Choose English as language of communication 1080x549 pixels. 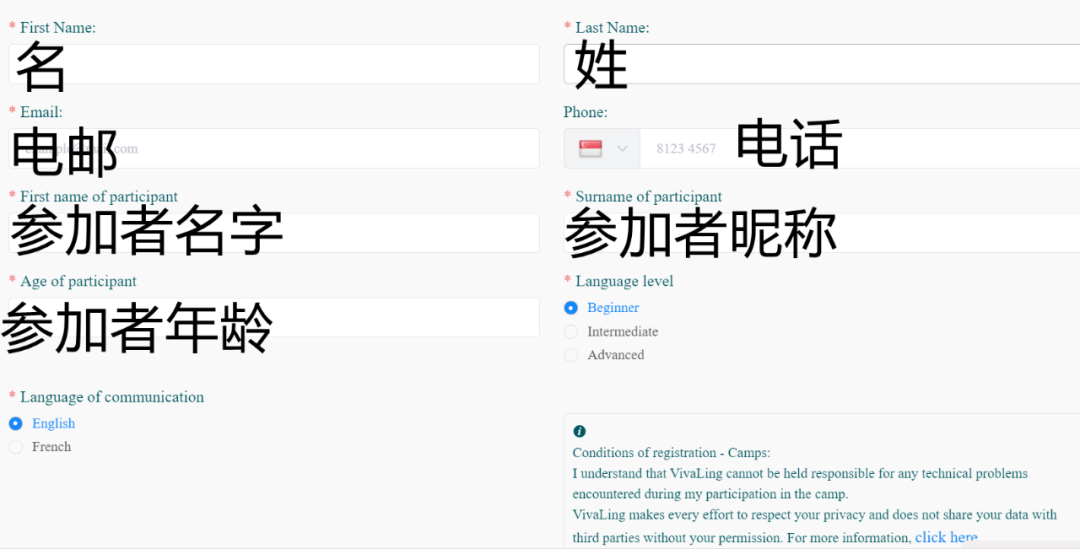pyautogui.click(x=15, y=424)
